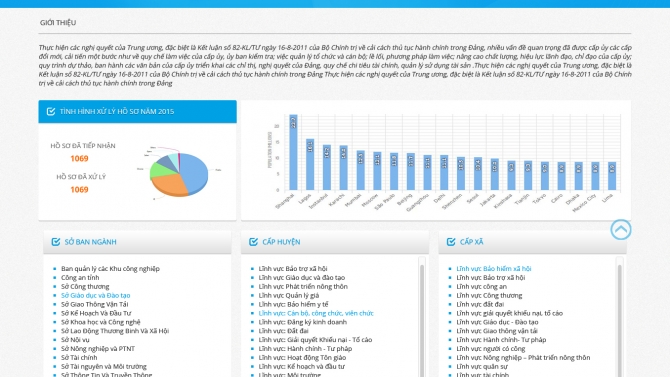
Task: Click the checkmark icon in Tình hình xử lý header
Action: [x=51, y=112]
